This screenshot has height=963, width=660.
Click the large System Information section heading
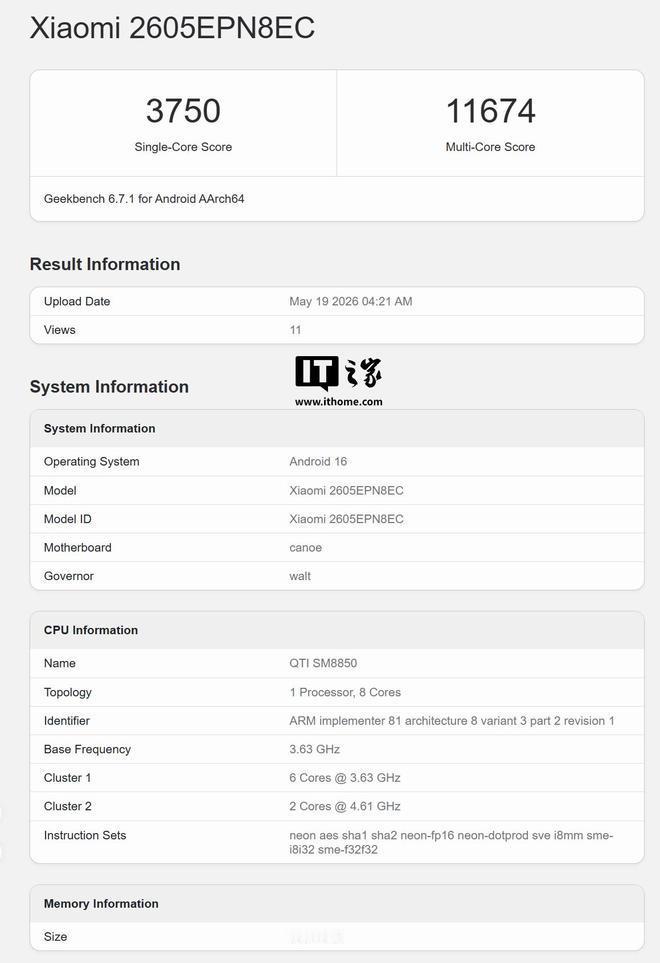click(x=109, y=387)
